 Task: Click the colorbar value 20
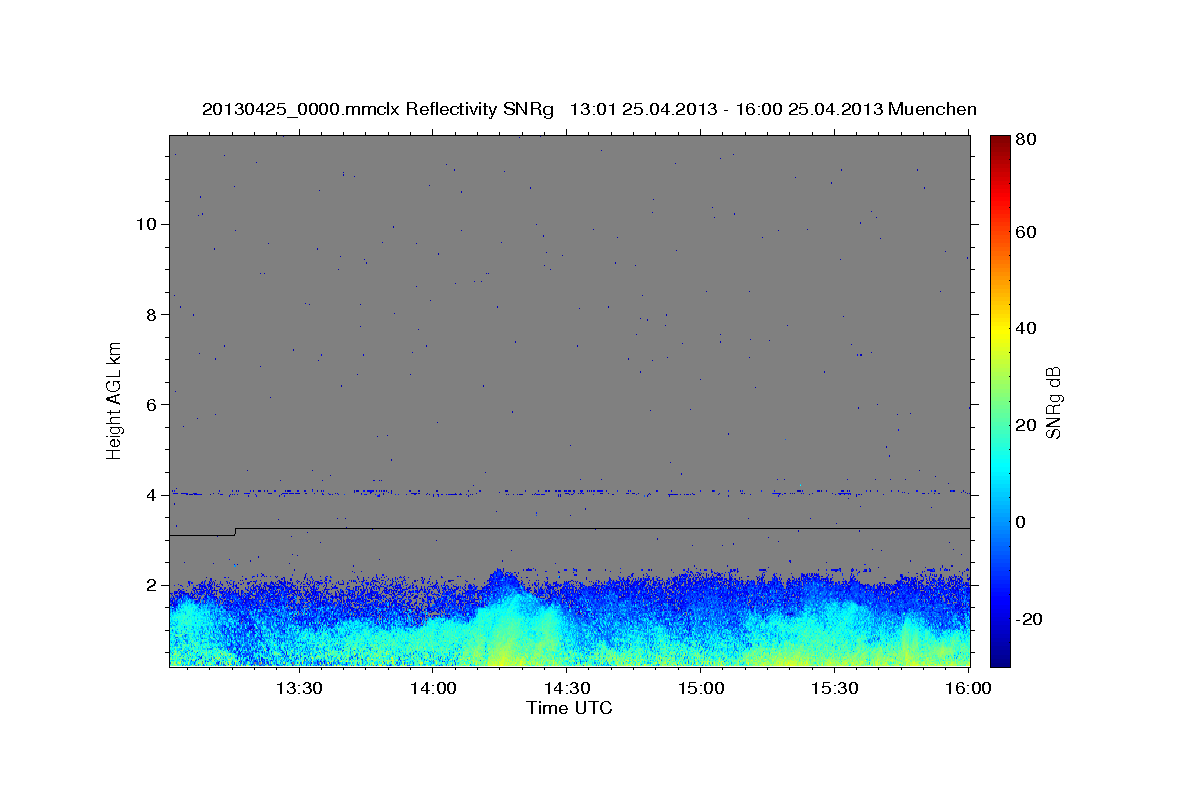point(1025,425)
